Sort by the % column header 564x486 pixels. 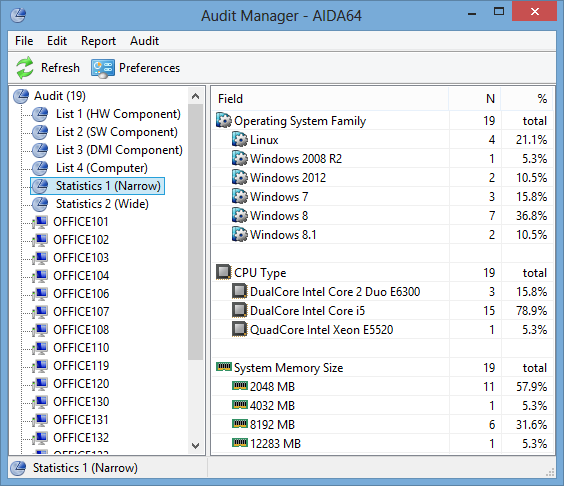pyautogui.click(x=527, y=99)
